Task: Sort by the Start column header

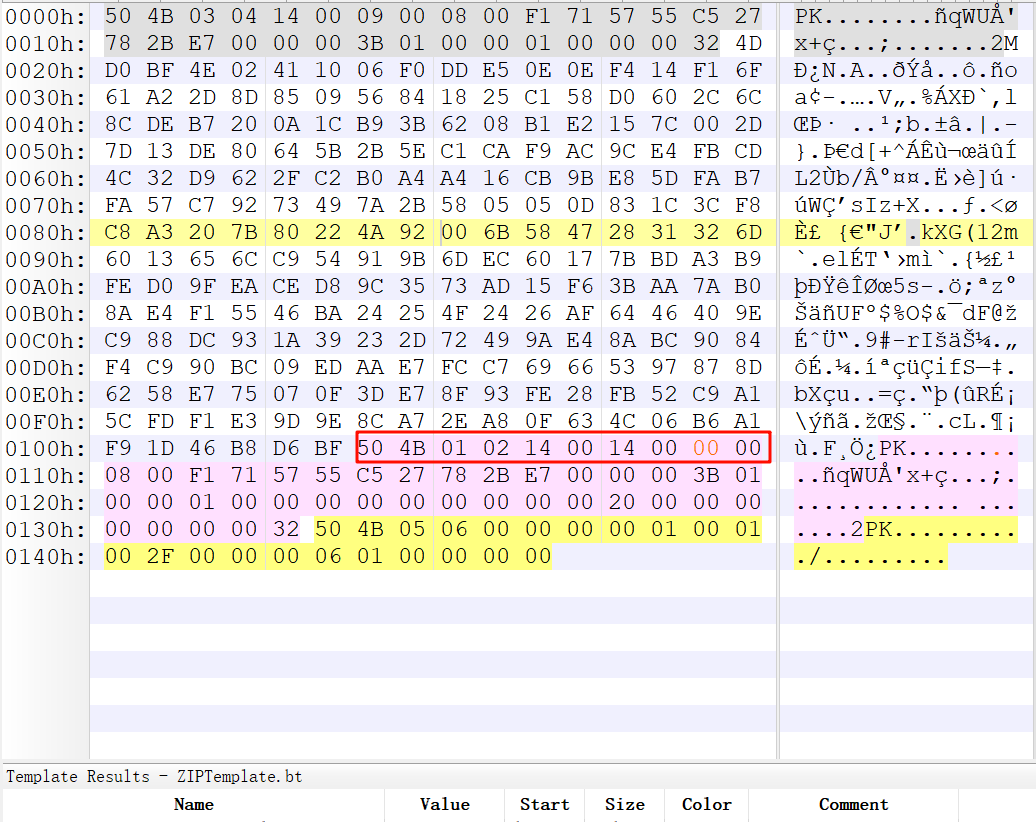Action: click(544, 804)
